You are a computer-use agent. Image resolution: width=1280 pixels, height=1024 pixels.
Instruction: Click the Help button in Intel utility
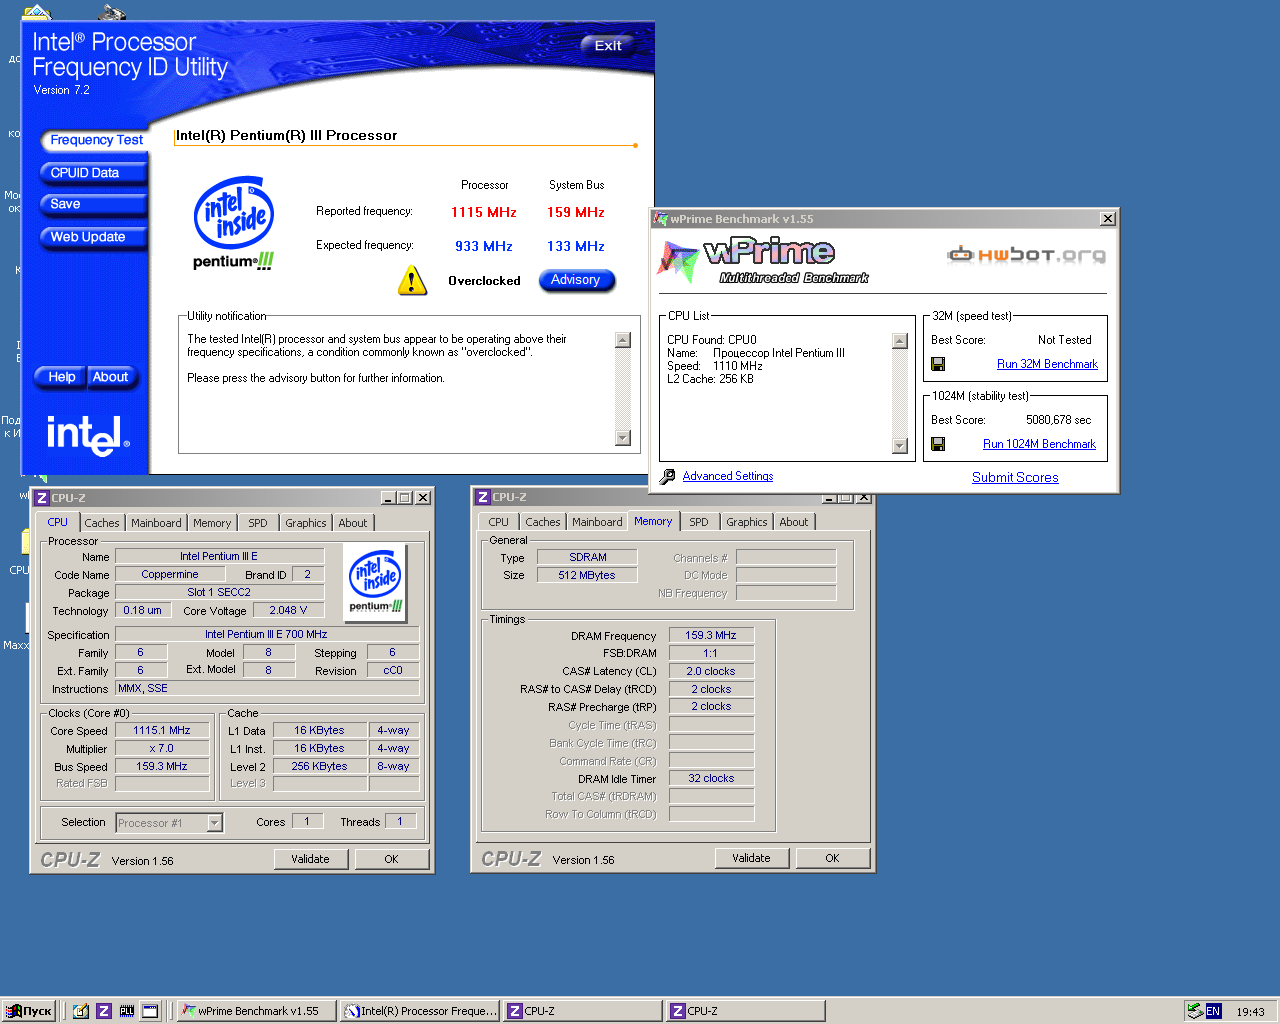[x=62, y=377]
